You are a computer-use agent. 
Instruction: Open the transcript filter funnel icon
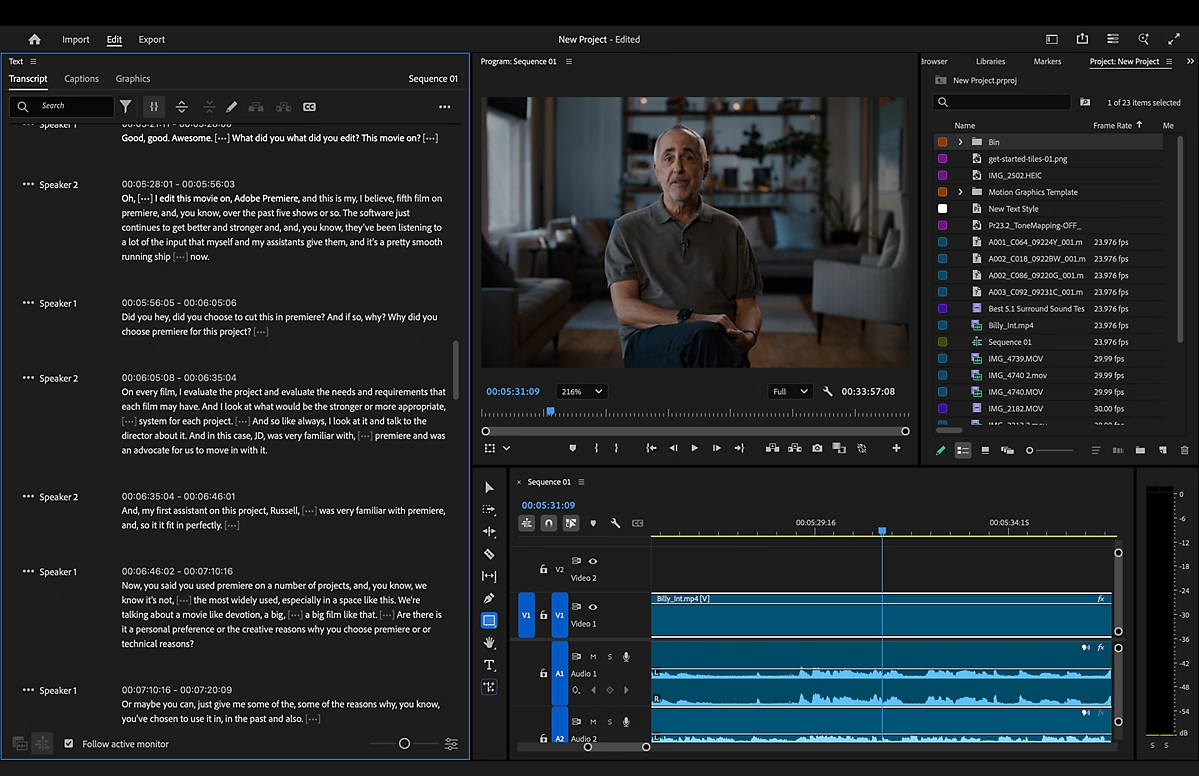[x=126, y=106]
